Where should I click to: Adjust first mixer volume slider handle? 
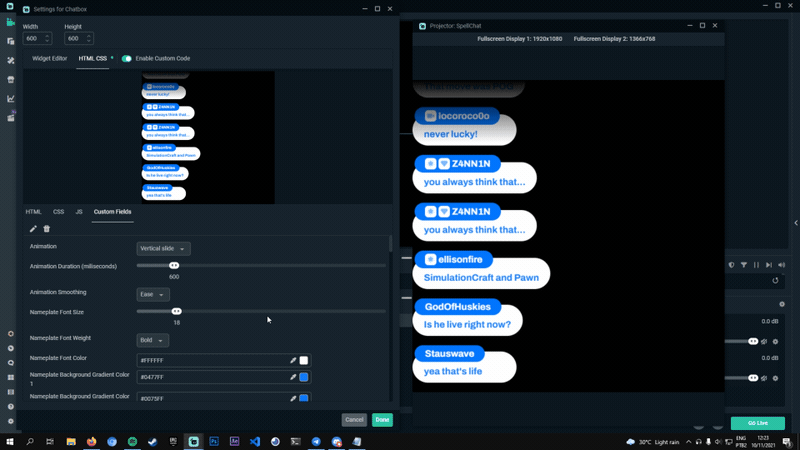pyautogui.click(x=753, y=341)
